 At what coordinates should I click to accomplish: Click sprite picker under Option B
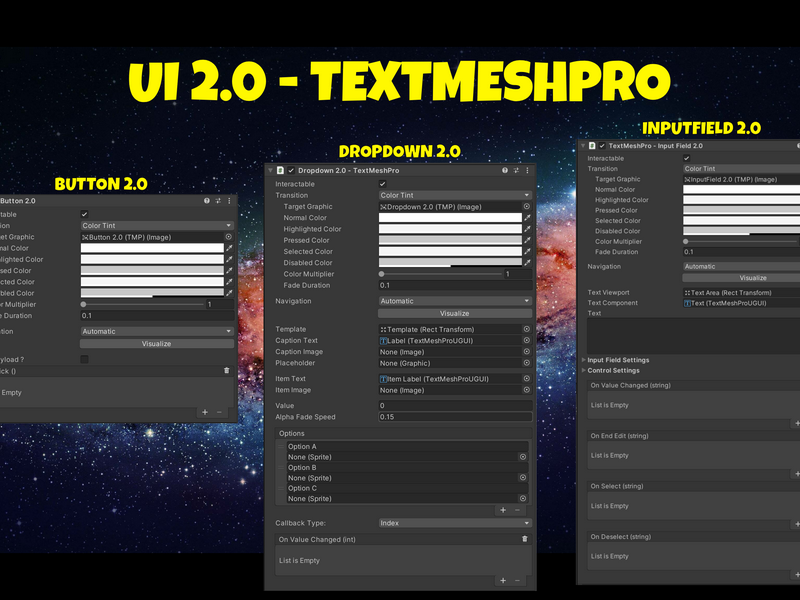pyautogui.click(x=522, y=478)
